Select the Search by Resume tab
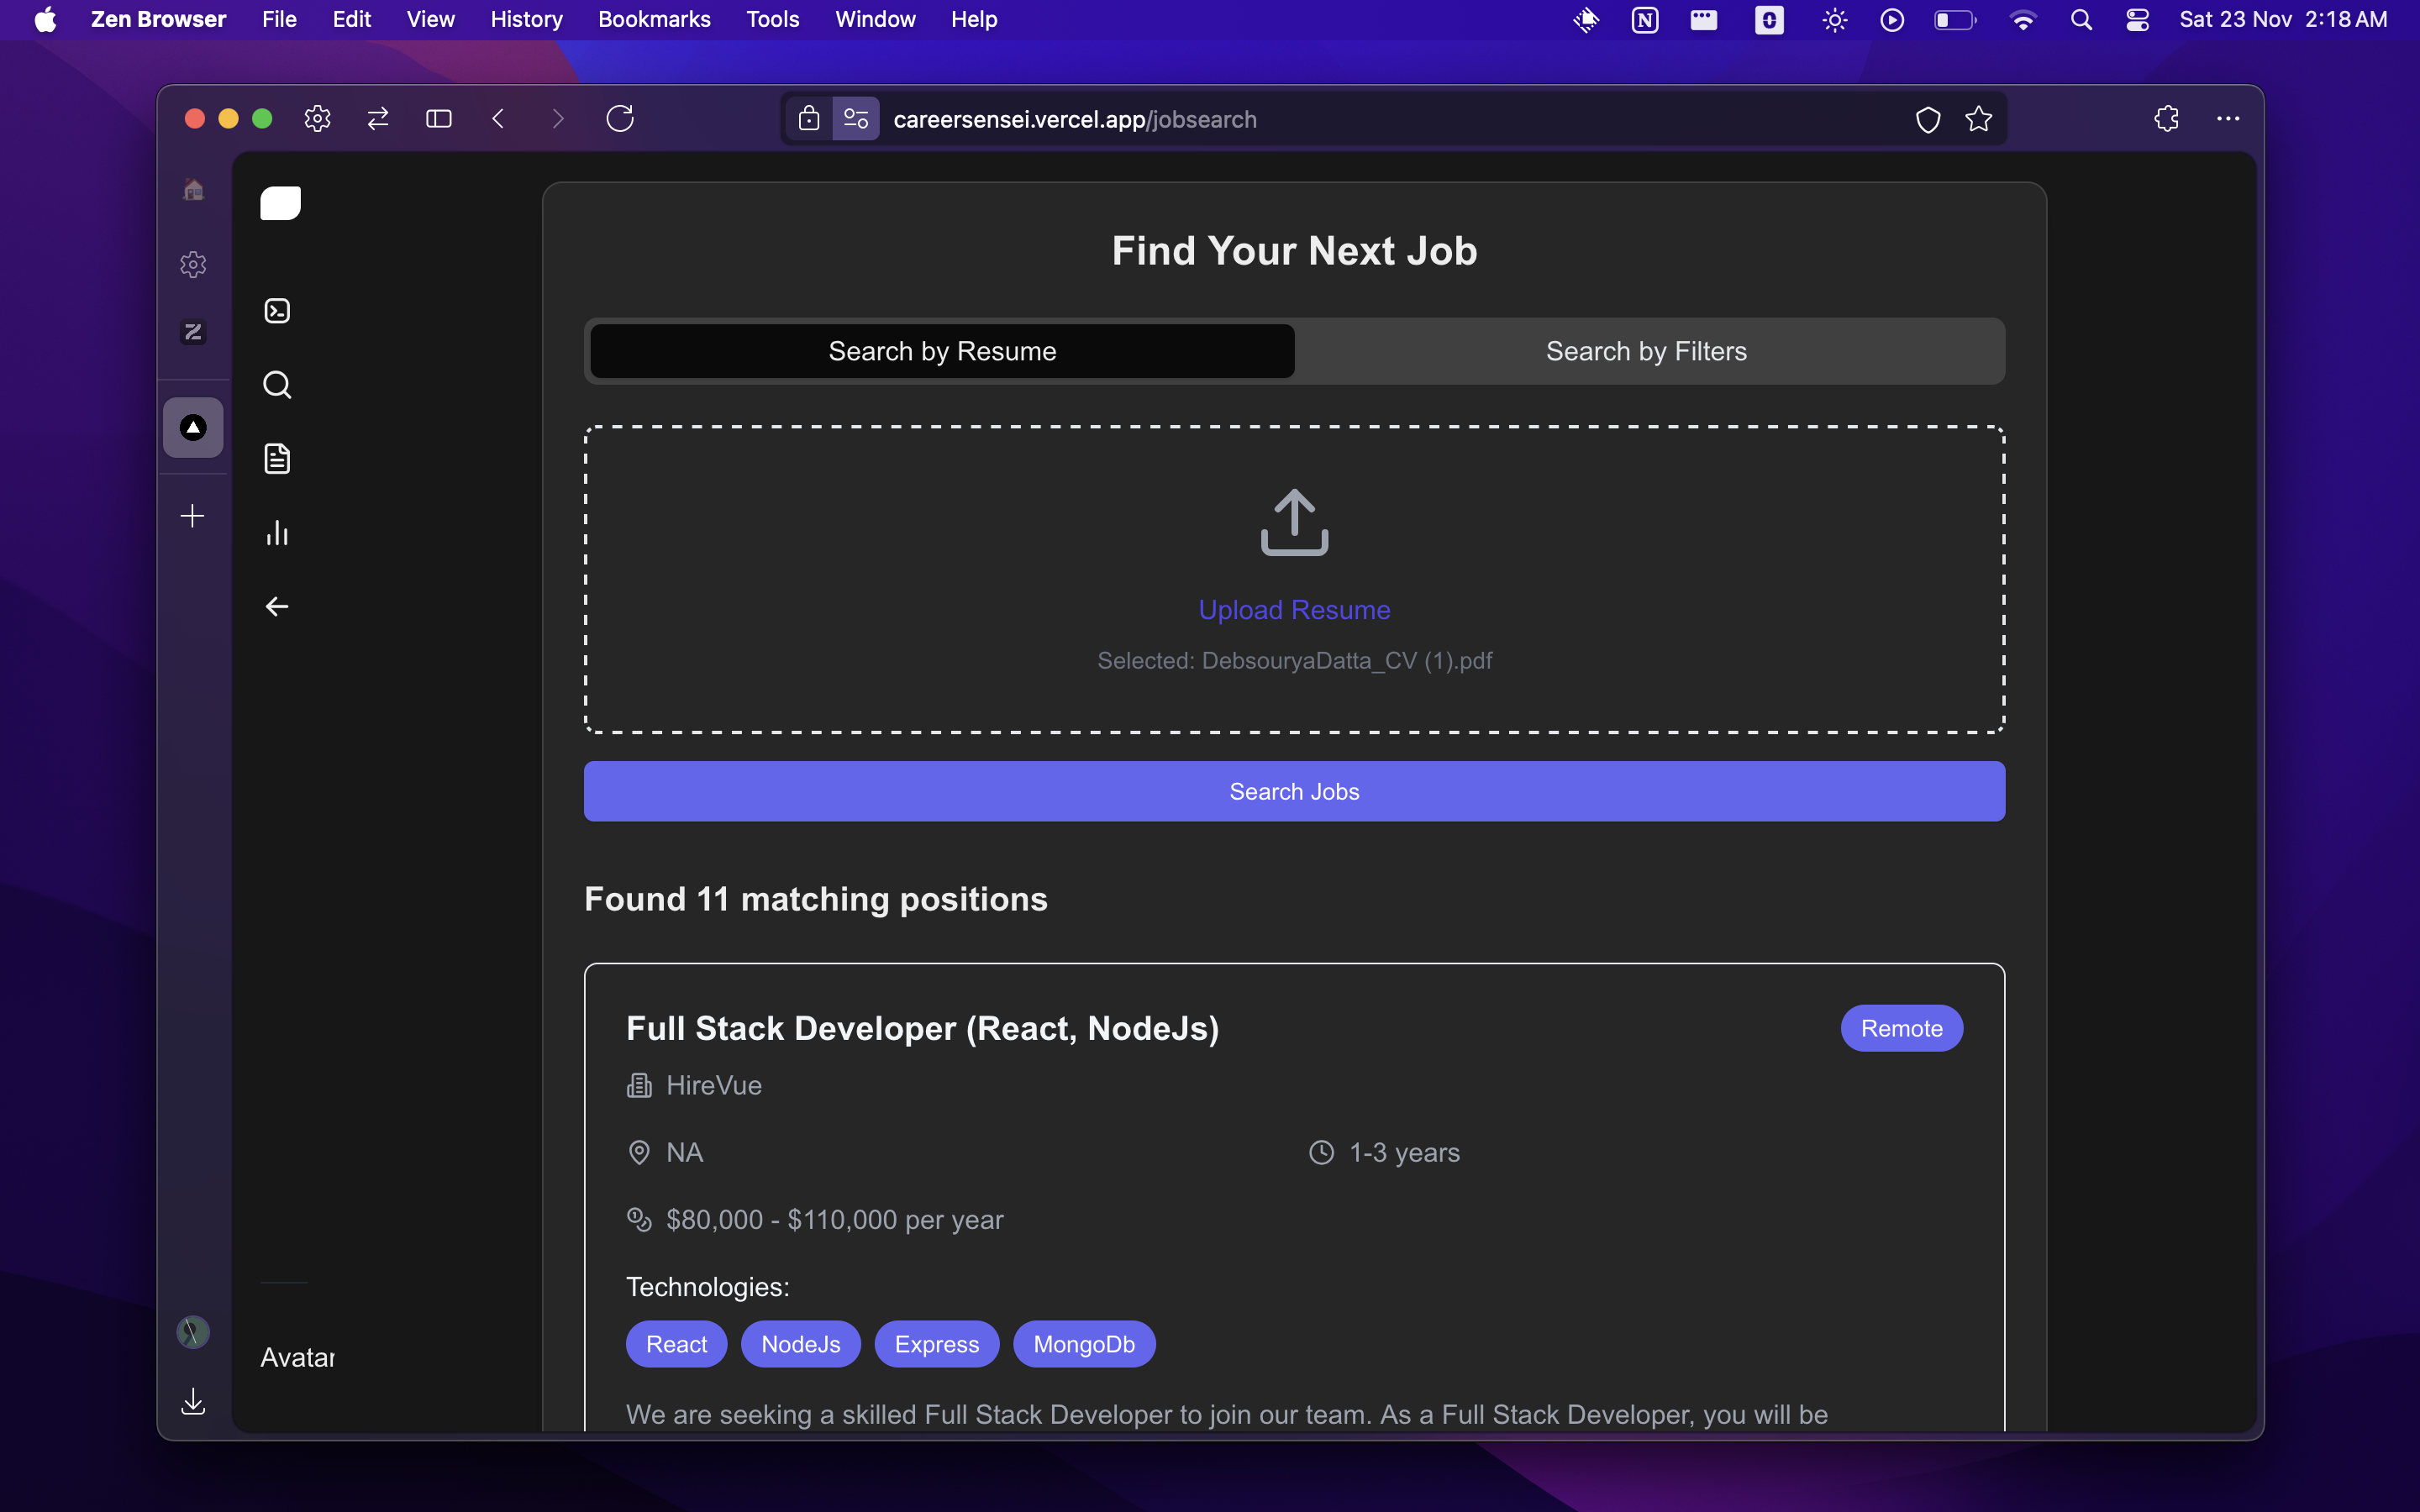The height and width of the screenshot is (1512, 2420). click(942, 351)
